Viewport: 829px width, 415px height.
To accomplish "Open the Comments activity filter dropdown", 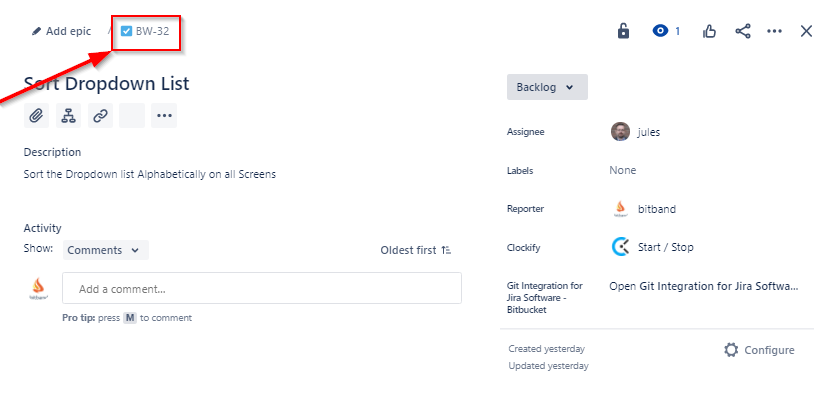I will click(105, 250).
